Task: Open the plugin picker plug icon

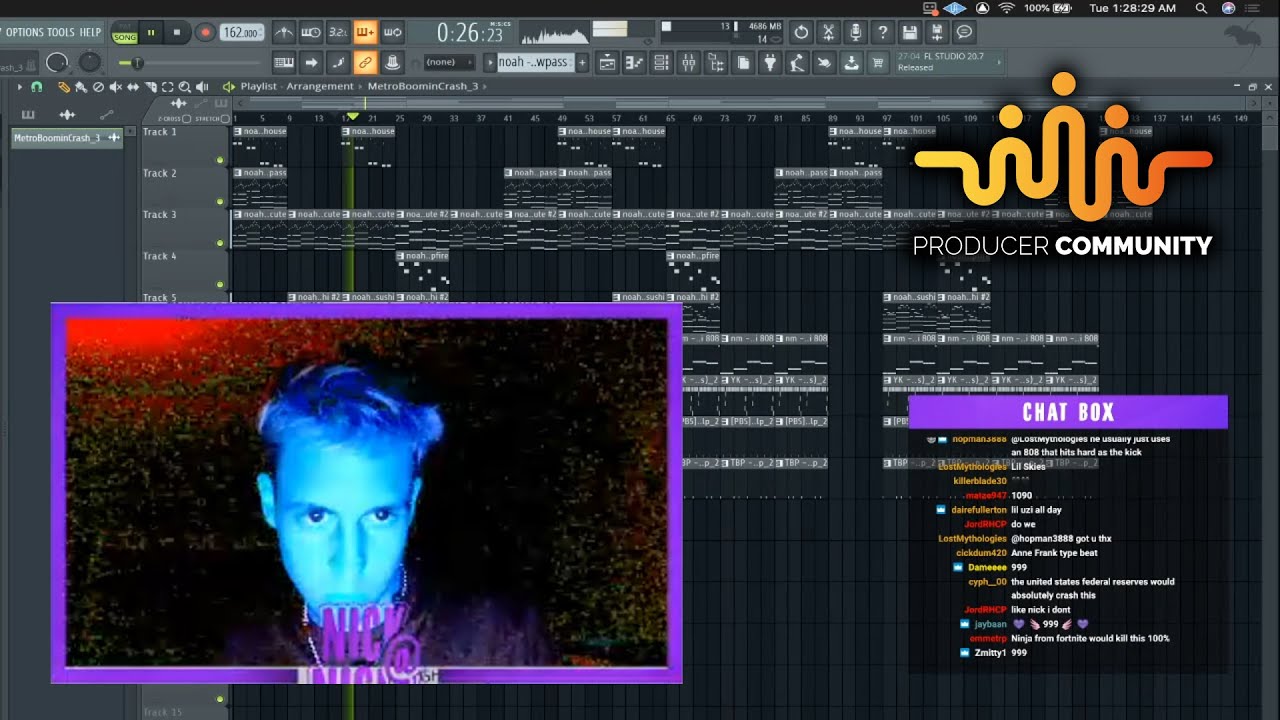Action: click(x=769, y=62)
